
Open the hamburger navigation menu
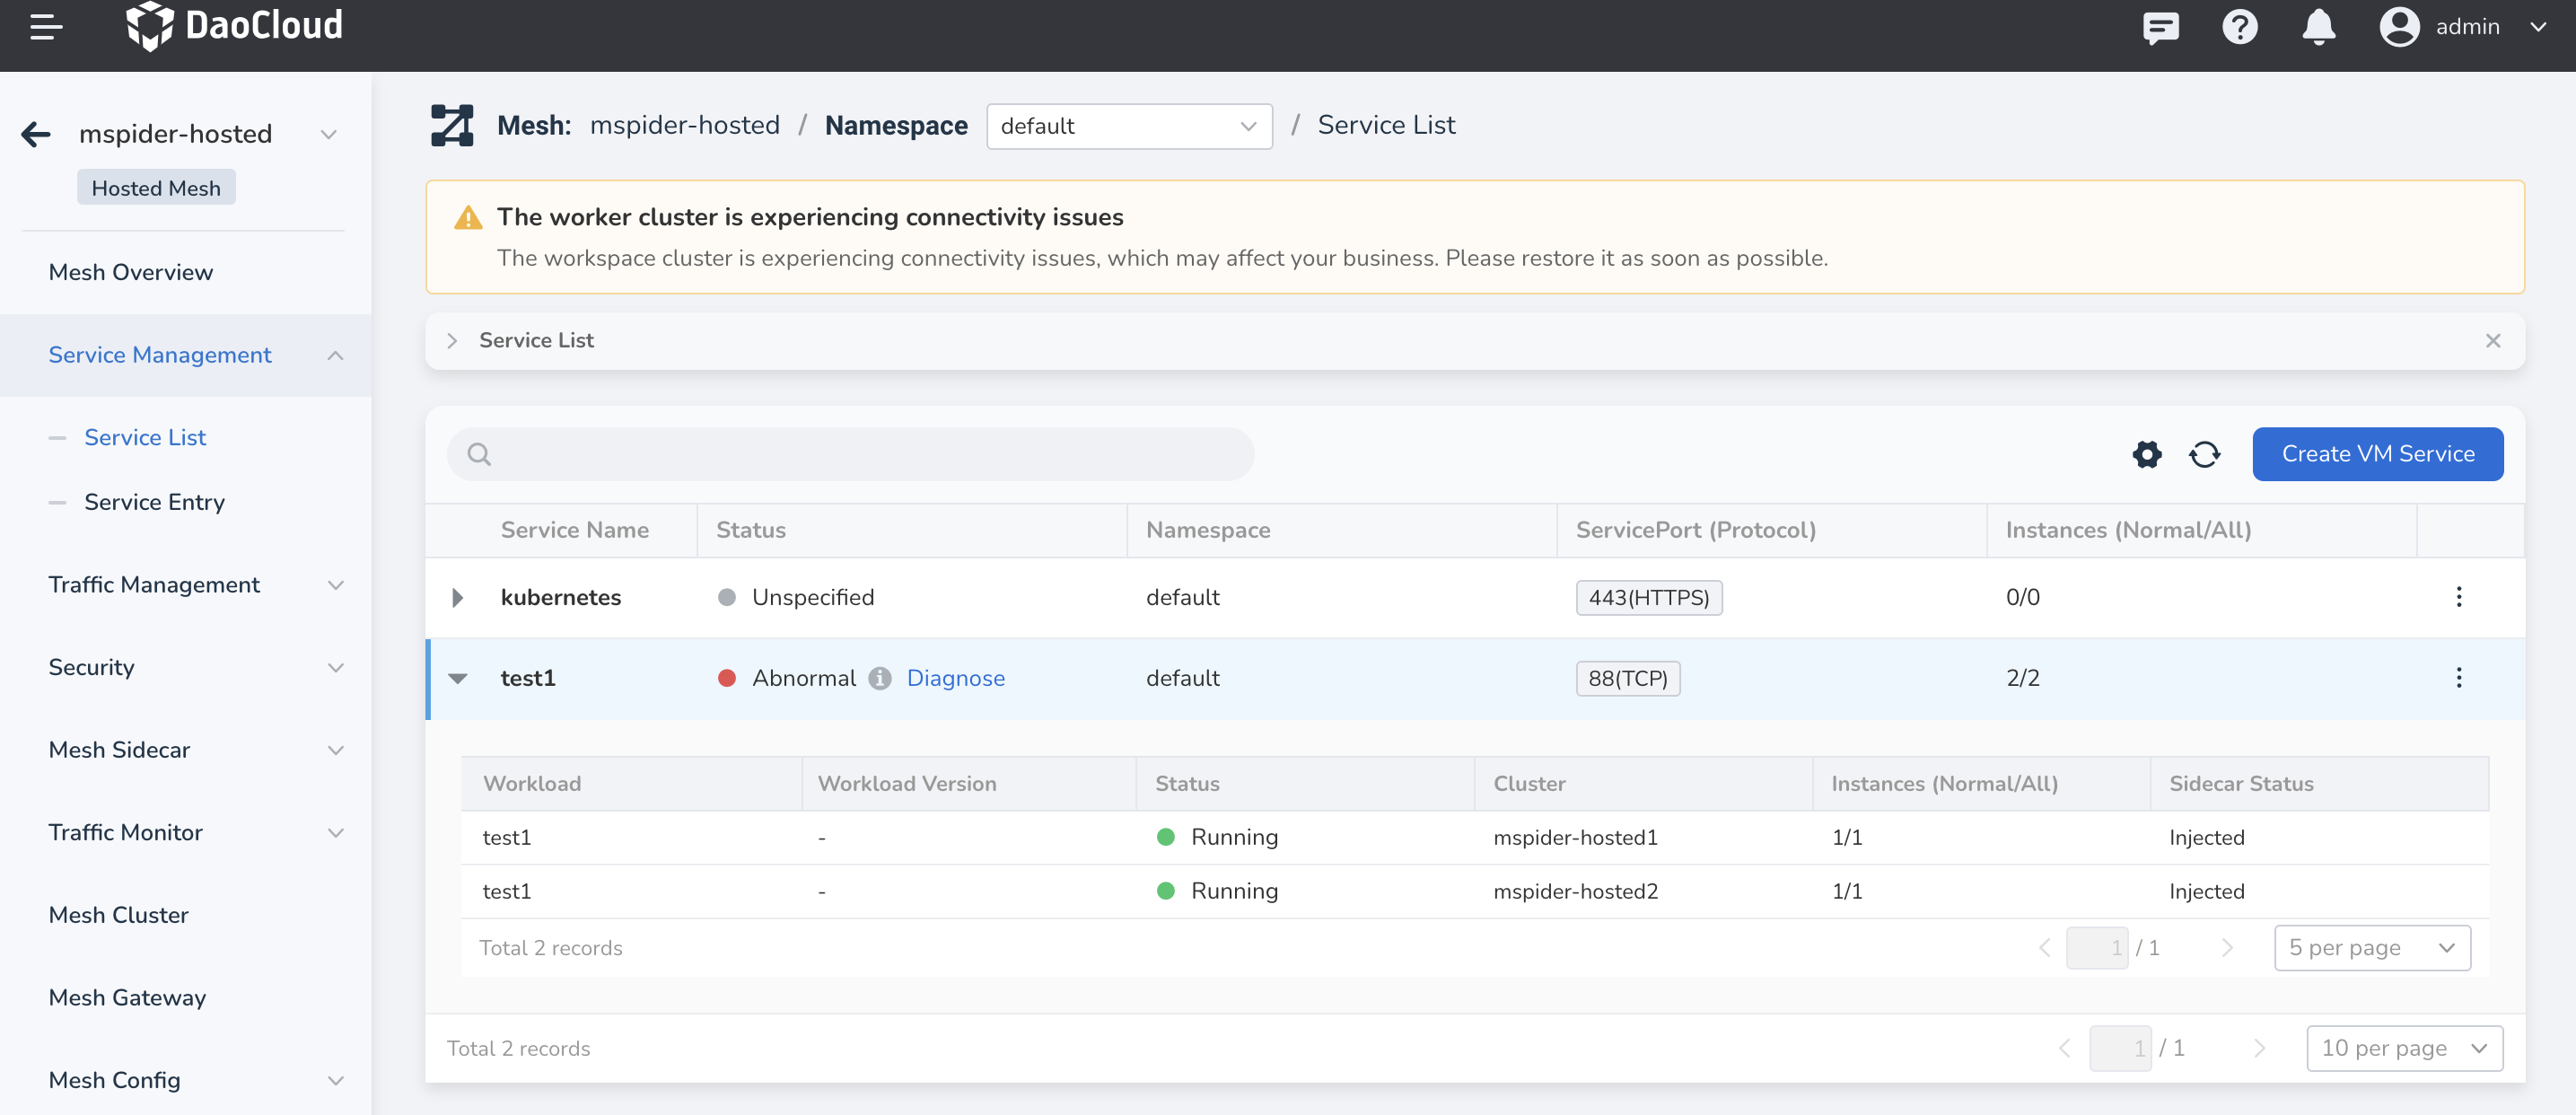point(46,27)
